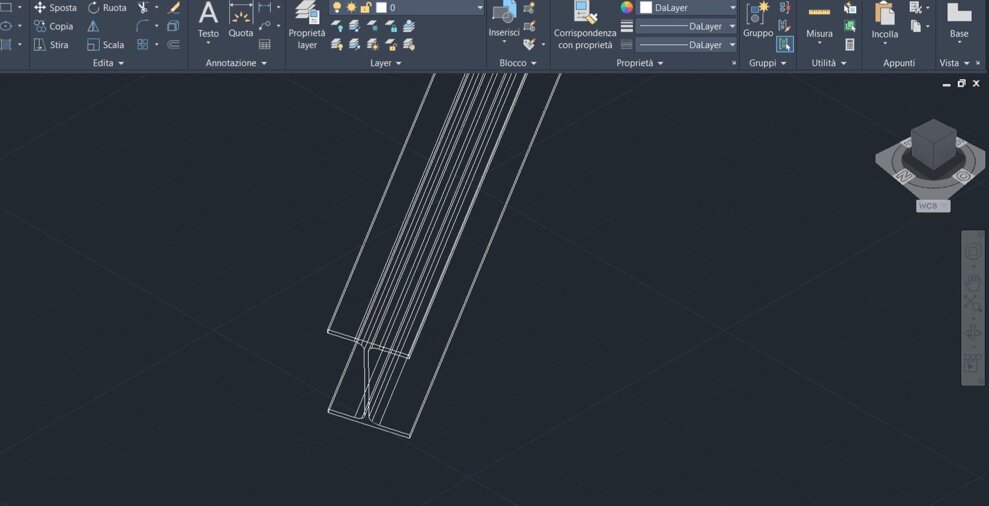
Task: Click the object color wheel icon
Action: (x=627, y=8)
